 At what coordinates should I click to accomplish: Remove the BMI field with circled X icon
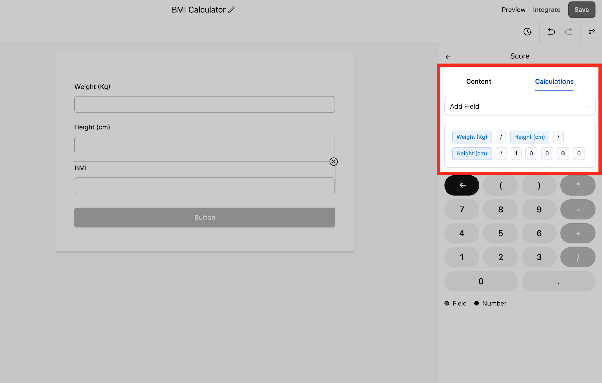click(334, 162)
